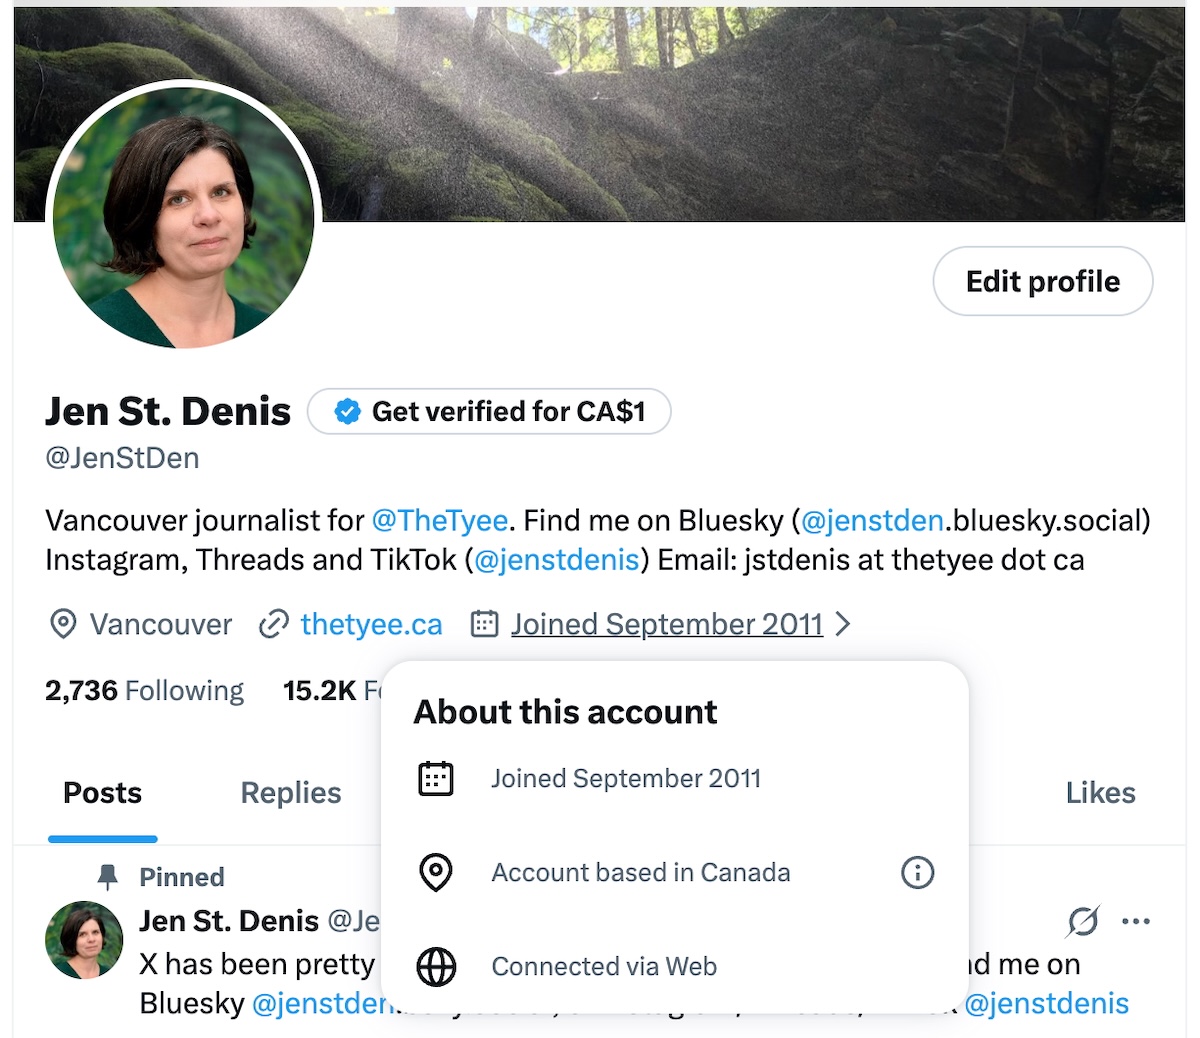Click the link chain icon beside thetyee.ca
This screenshot has height=1038, width=1200.
click(x=273, y=624)
